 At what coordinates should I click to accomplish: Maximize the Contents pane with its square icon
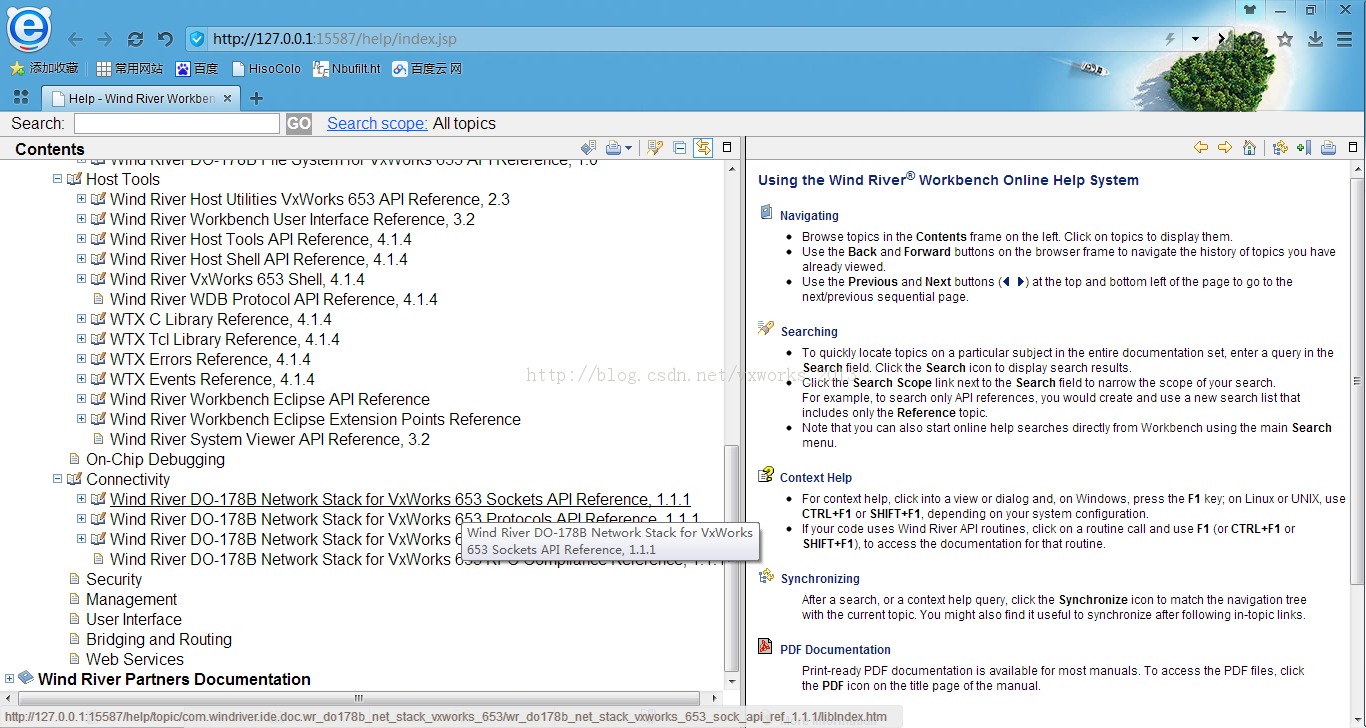[727, 147]
